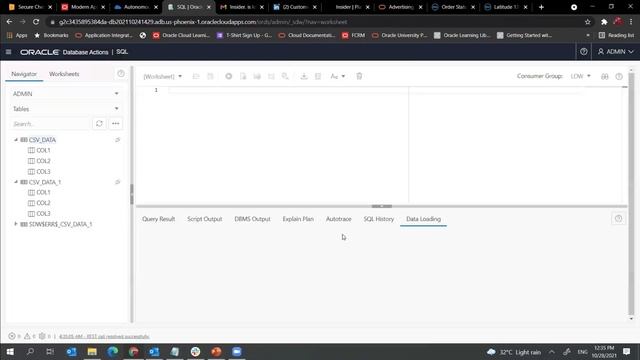Refresh the navigator object list
This screenshot has height=360, width=640.
tap(99, 124)
